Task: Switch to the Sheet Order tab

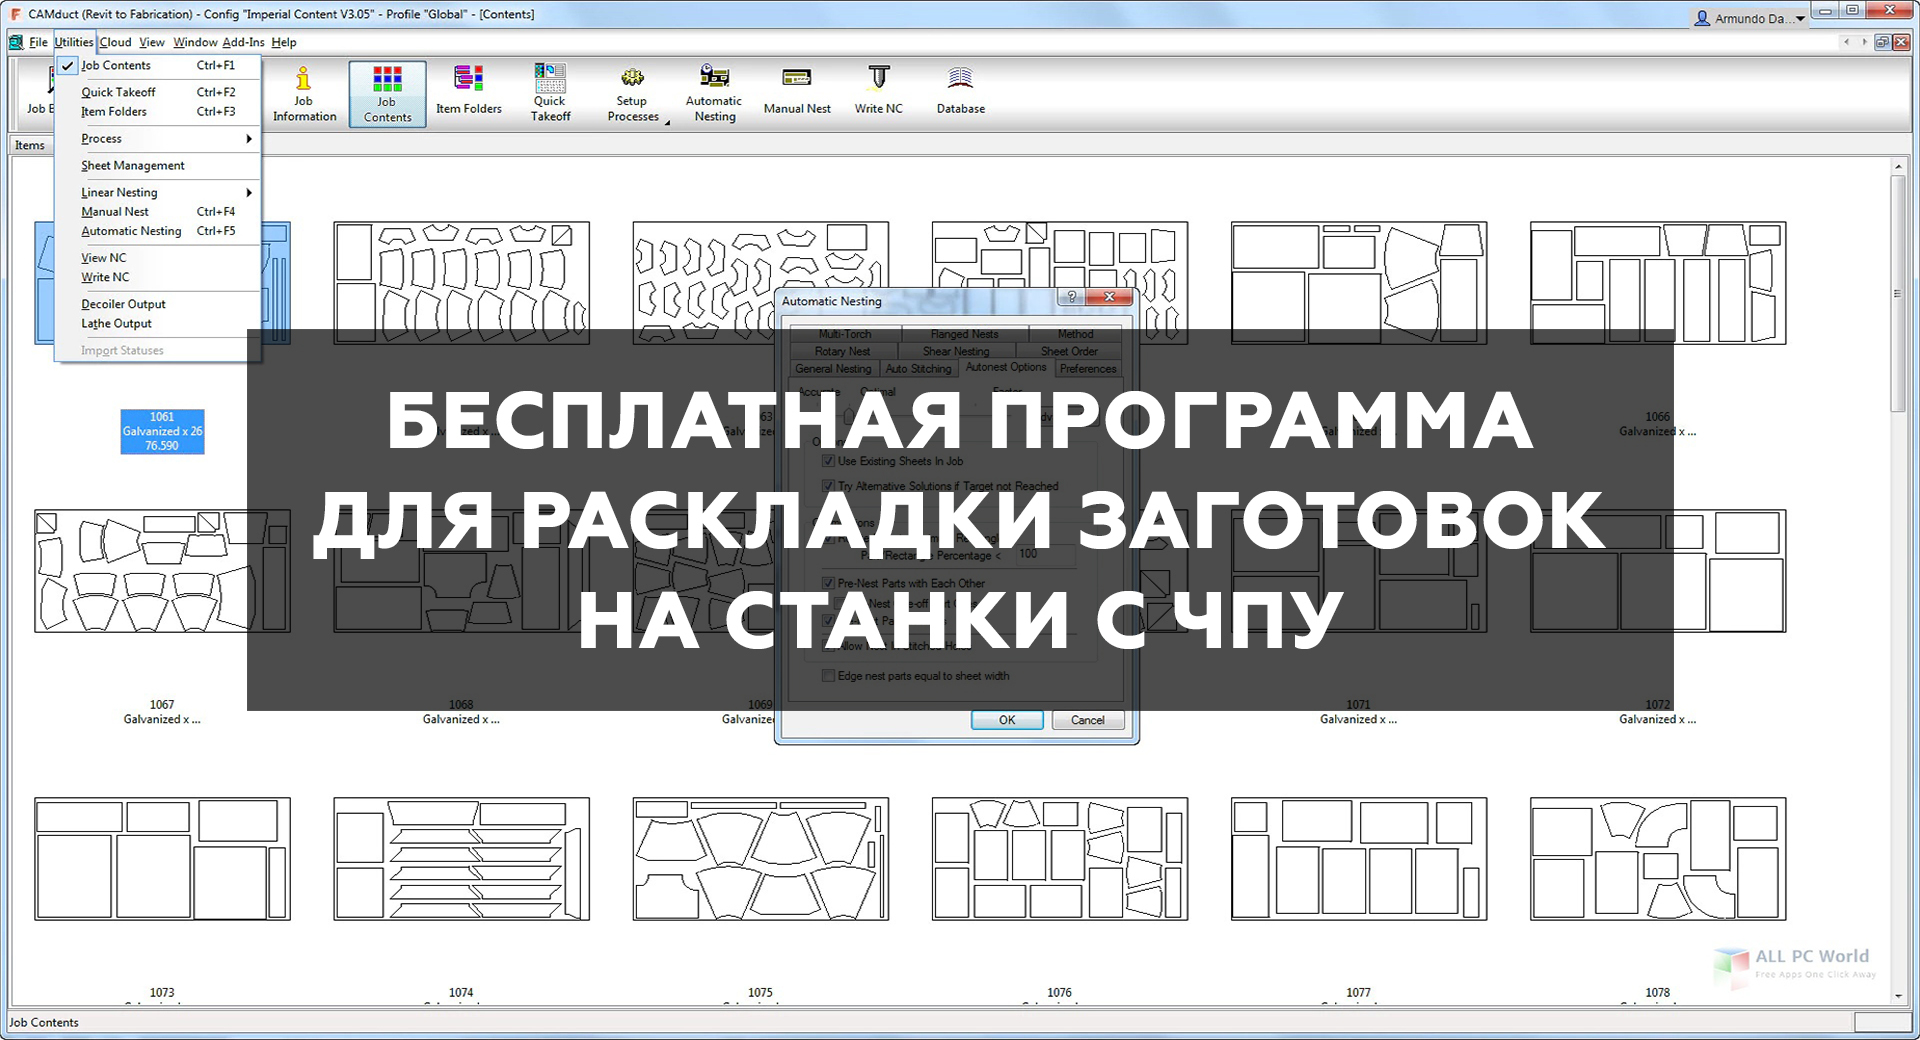Action: coord(1069,351)
